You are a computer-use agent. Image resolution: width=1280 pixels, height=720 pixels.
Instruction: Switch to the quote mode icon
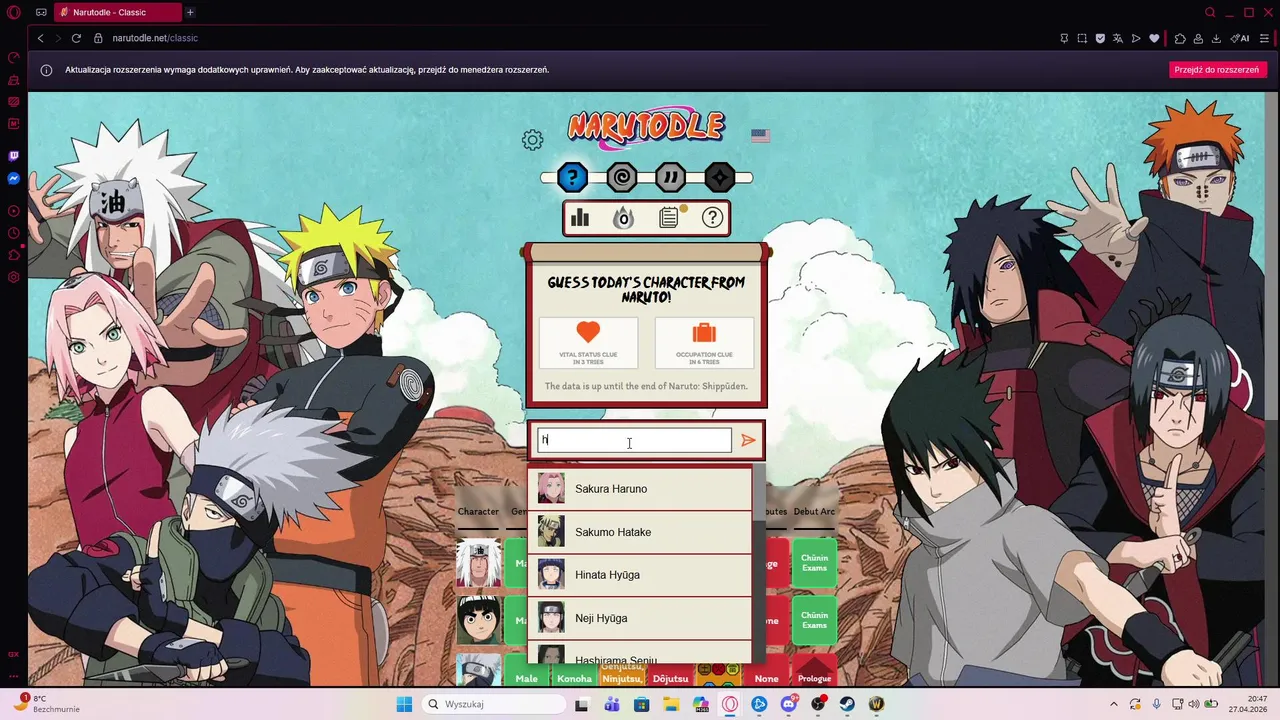671,178
